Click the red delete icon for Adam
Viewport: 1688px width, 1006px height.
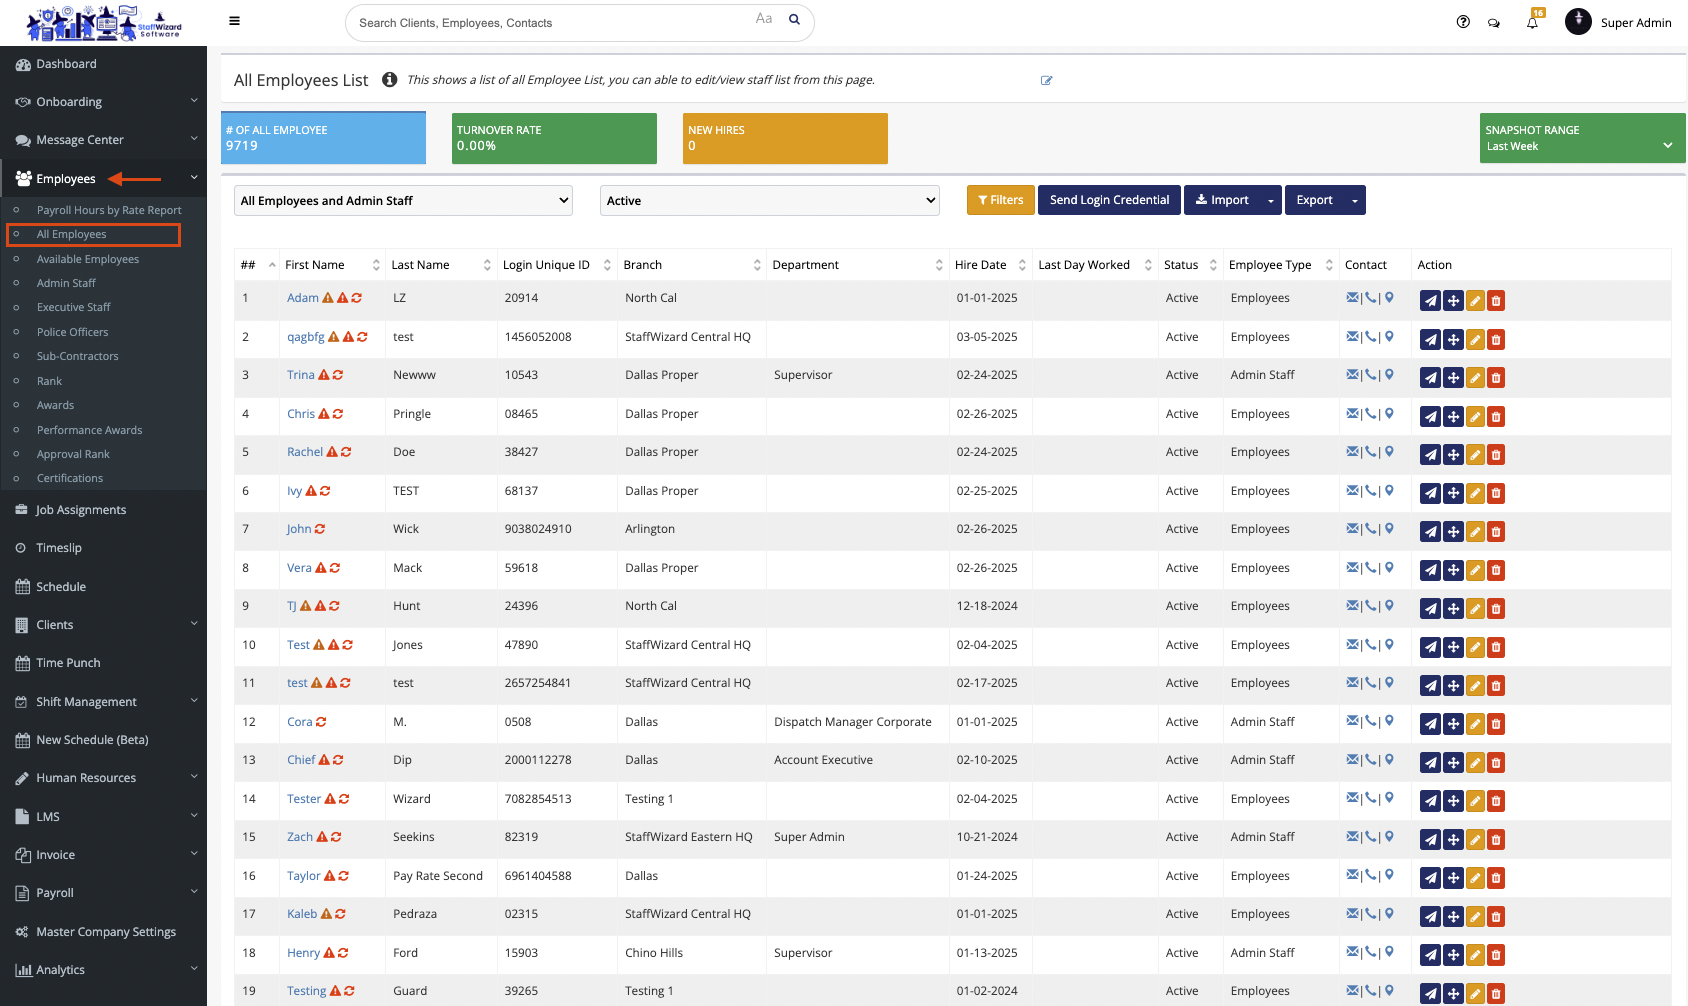(1496, 301)
